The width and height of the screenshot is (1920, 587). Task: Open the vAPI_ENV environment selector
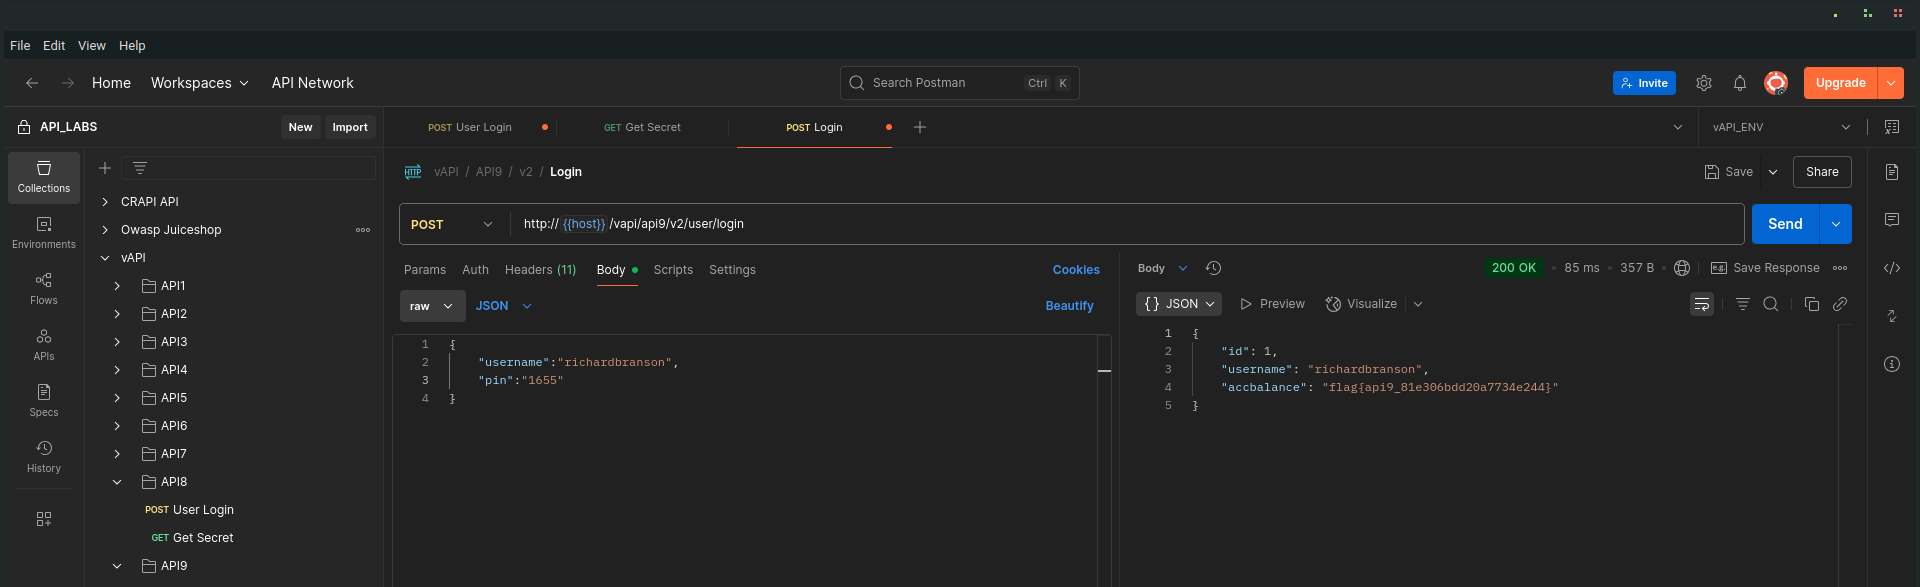1781,127
